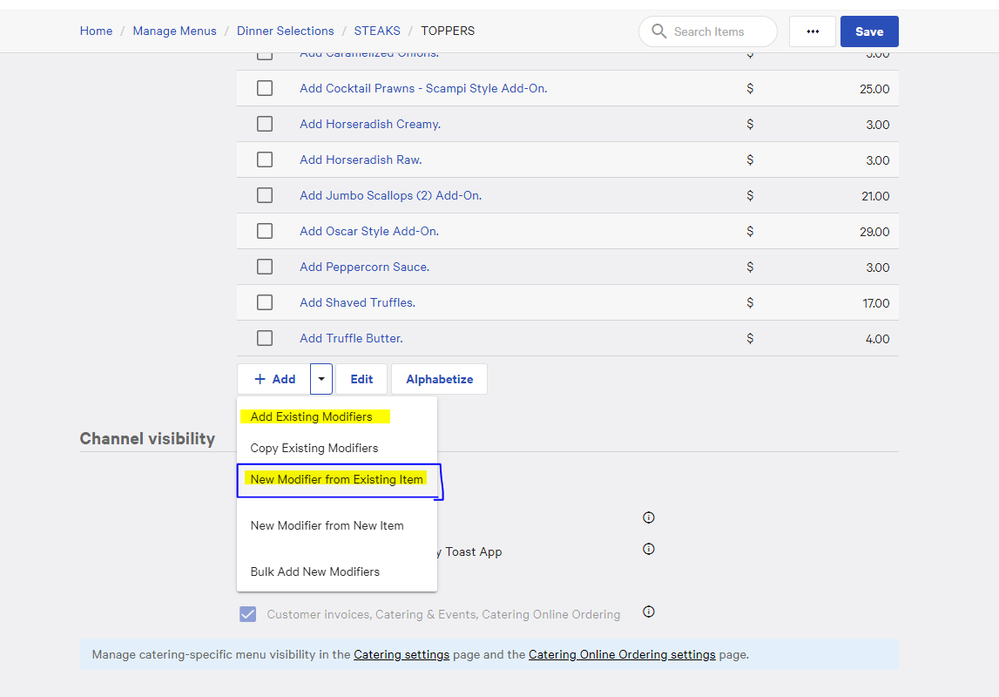Screen dimensions: 999x697
Task: Click the search magnifier icon
Action: point(658,31)
